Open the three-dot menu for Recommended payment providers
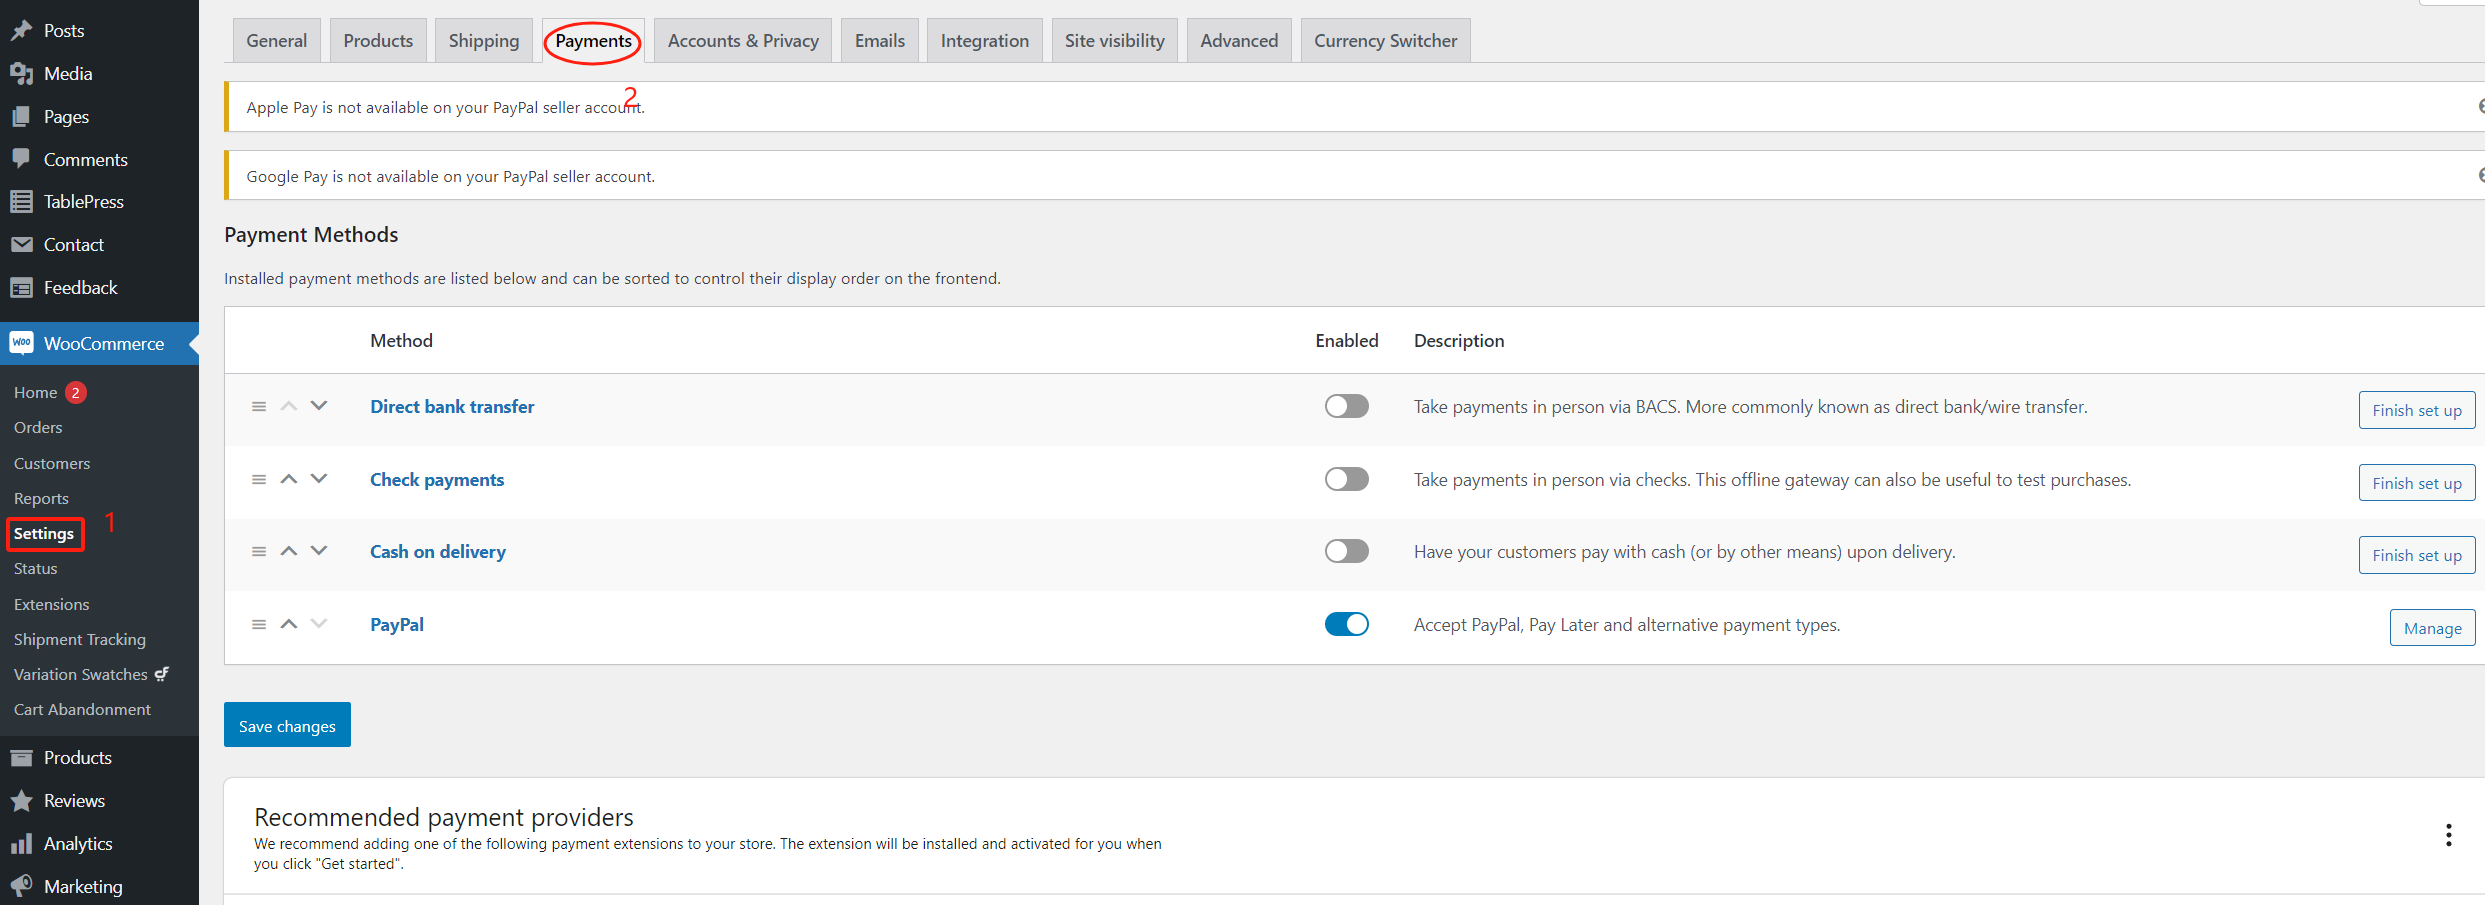Screen dimensions: 2485x905 [2449, 835]
